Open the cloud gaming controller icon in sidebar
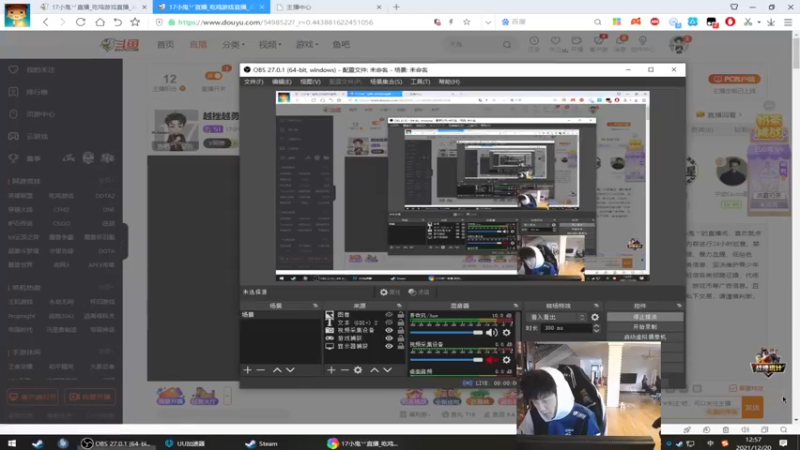800x450 pixels. coord(13,136)
